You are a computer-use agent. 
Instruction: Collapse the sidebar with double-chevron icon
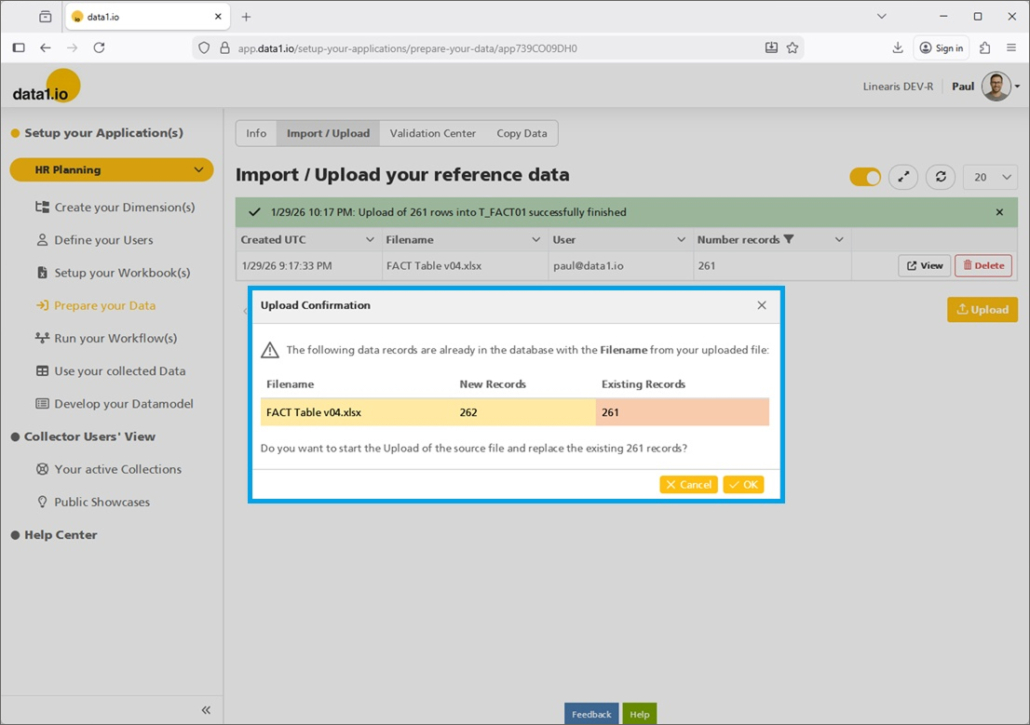206,710
